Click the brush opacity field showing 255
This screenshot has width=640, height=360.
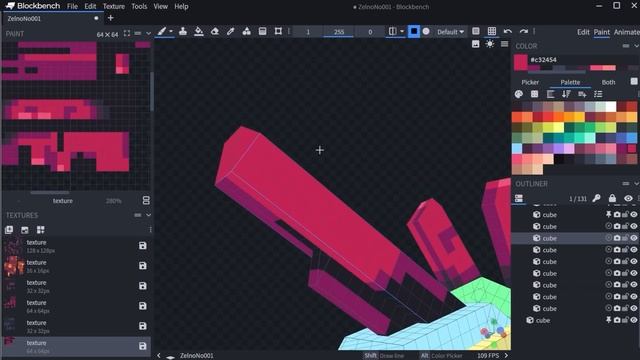338,32
